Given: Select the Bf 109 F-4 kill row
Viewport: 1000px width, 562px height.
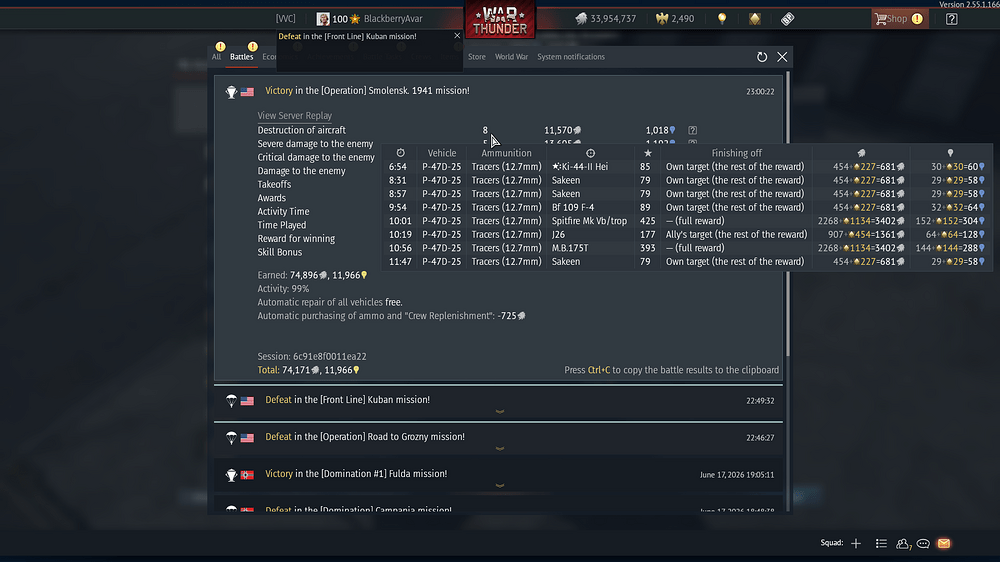Looking at the screenshot, I should [686, 207].
